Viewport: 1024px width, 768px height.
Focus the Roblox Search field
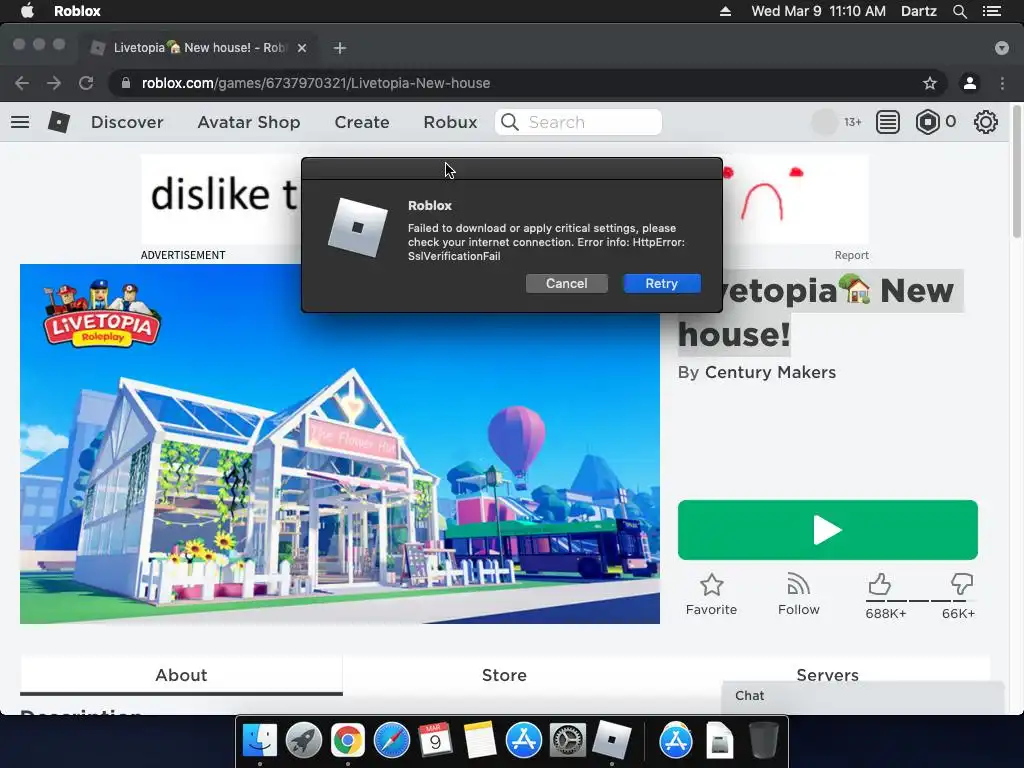point(579,122)
